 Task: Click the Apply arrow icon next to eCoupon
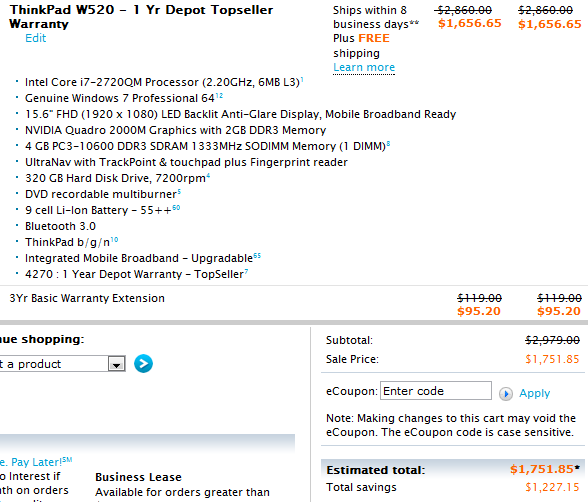506,394
